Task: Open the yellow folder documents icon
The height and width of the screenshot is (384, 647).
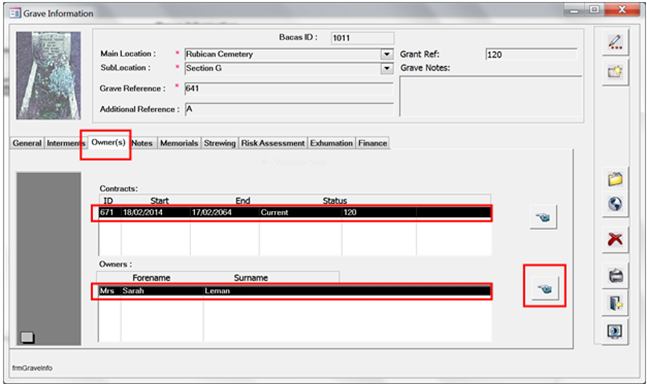Action: 615,179
